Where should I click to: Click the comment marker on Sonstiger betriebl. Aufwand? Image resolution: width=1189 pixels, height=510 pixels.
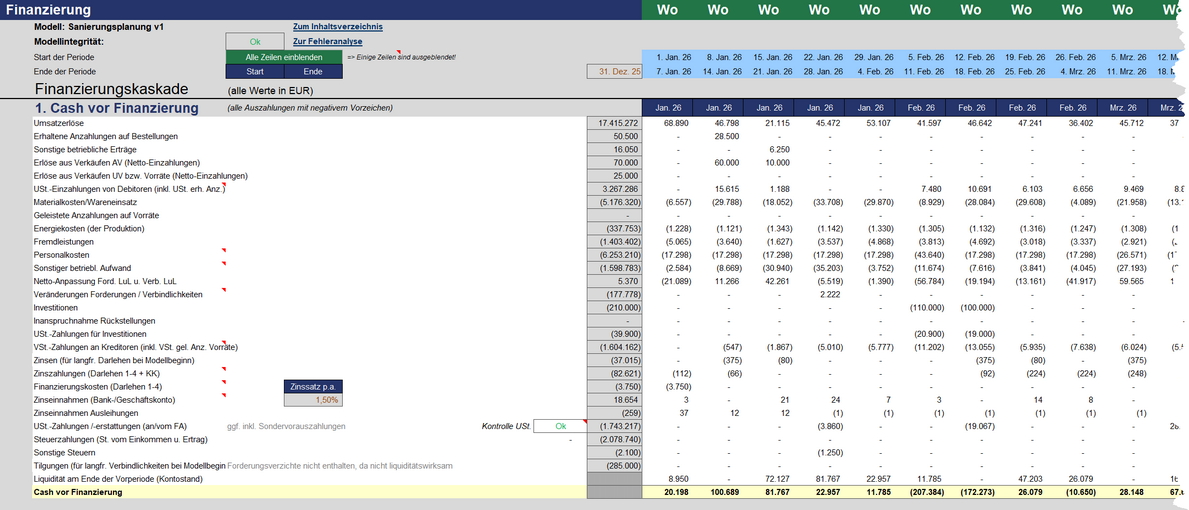pyautogui.click(x=224, y=263)
